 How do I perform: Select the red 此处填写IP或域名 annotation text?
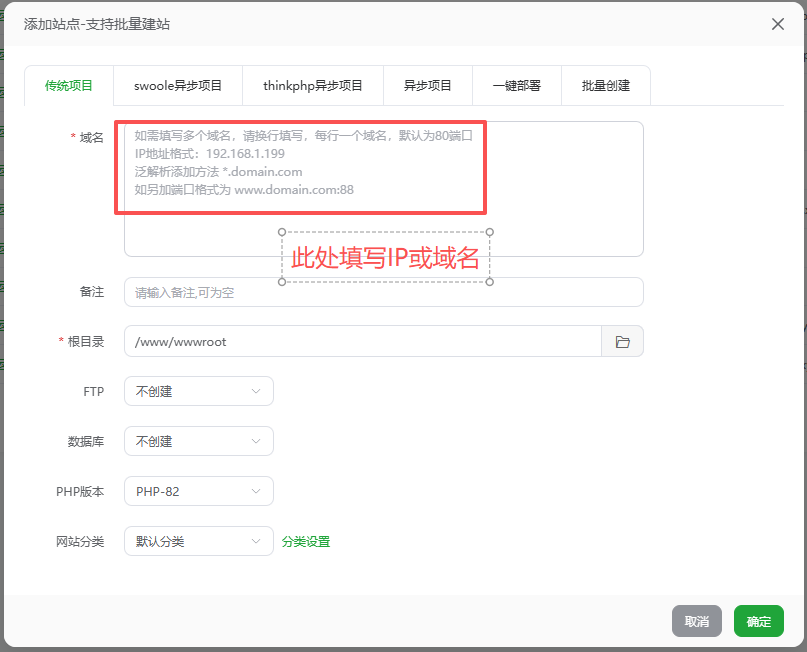(385, 258)
